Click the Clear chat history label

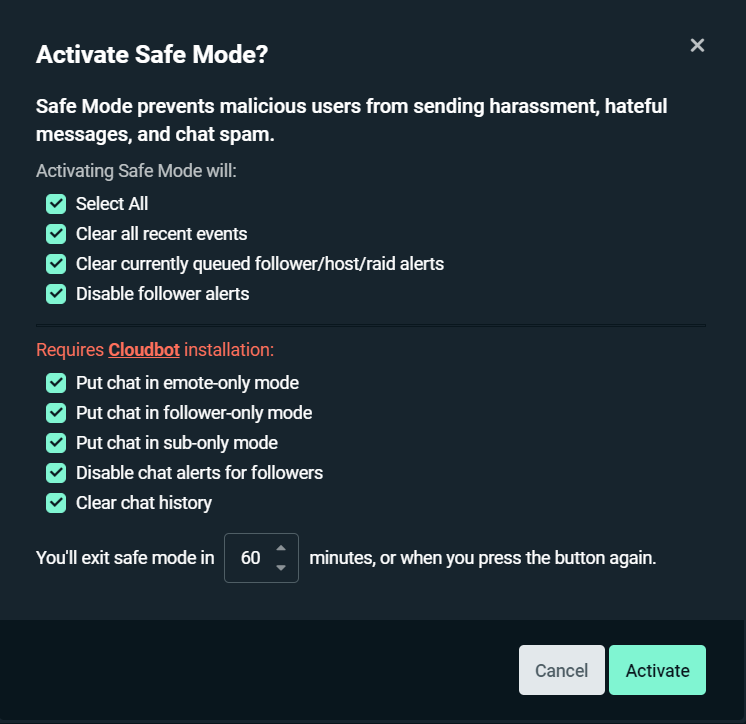pos(144,503)
